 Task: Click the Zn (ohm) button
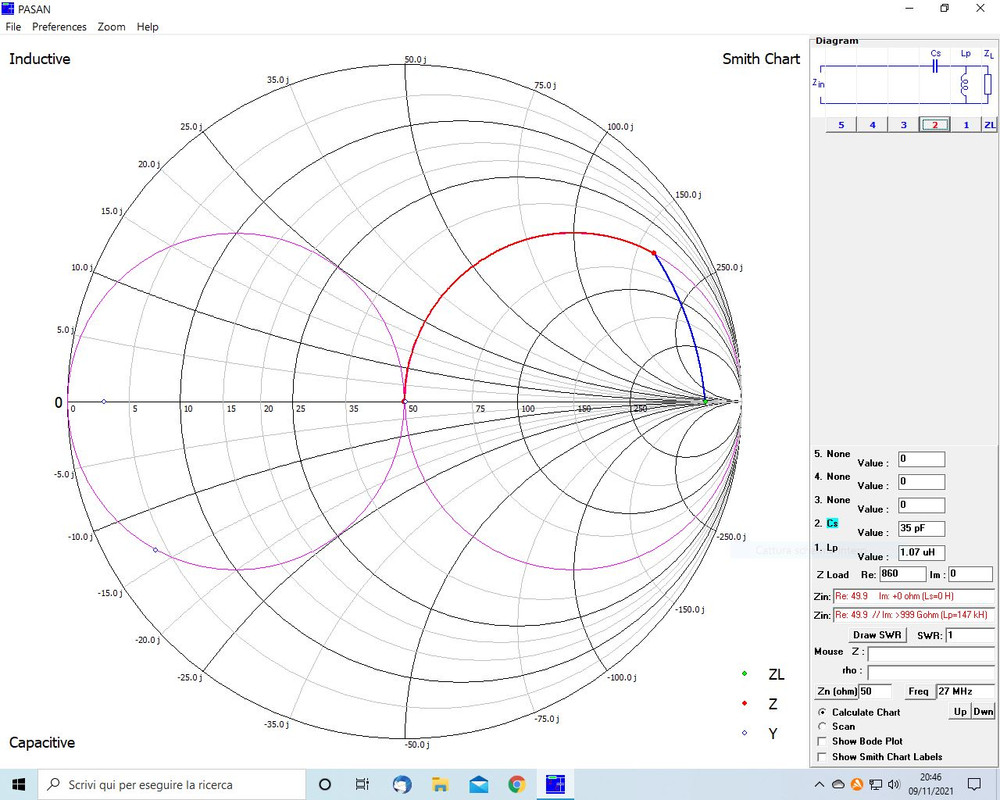point(836,692)
